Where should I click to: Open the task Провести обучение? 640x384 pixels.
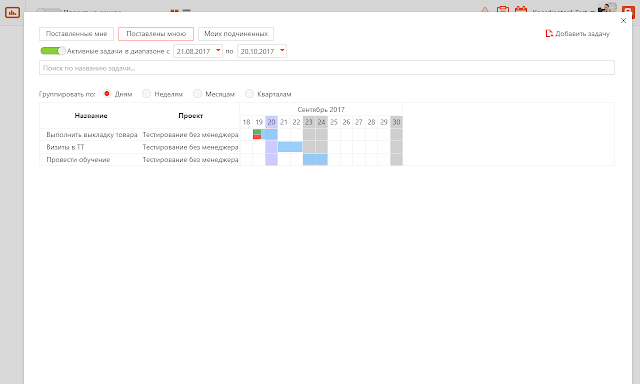point(78,160)
